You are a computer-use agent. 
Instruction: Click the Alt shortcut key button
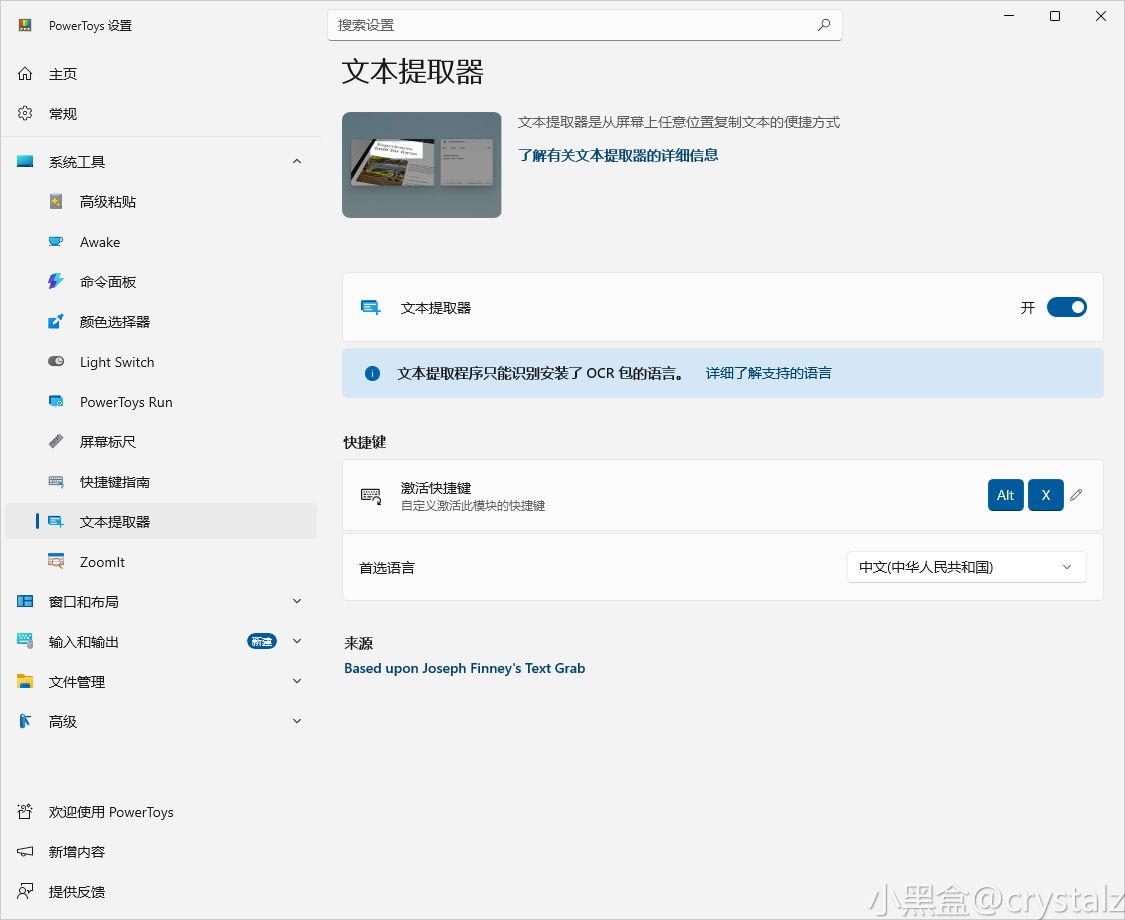click(x=1005, y=495)
